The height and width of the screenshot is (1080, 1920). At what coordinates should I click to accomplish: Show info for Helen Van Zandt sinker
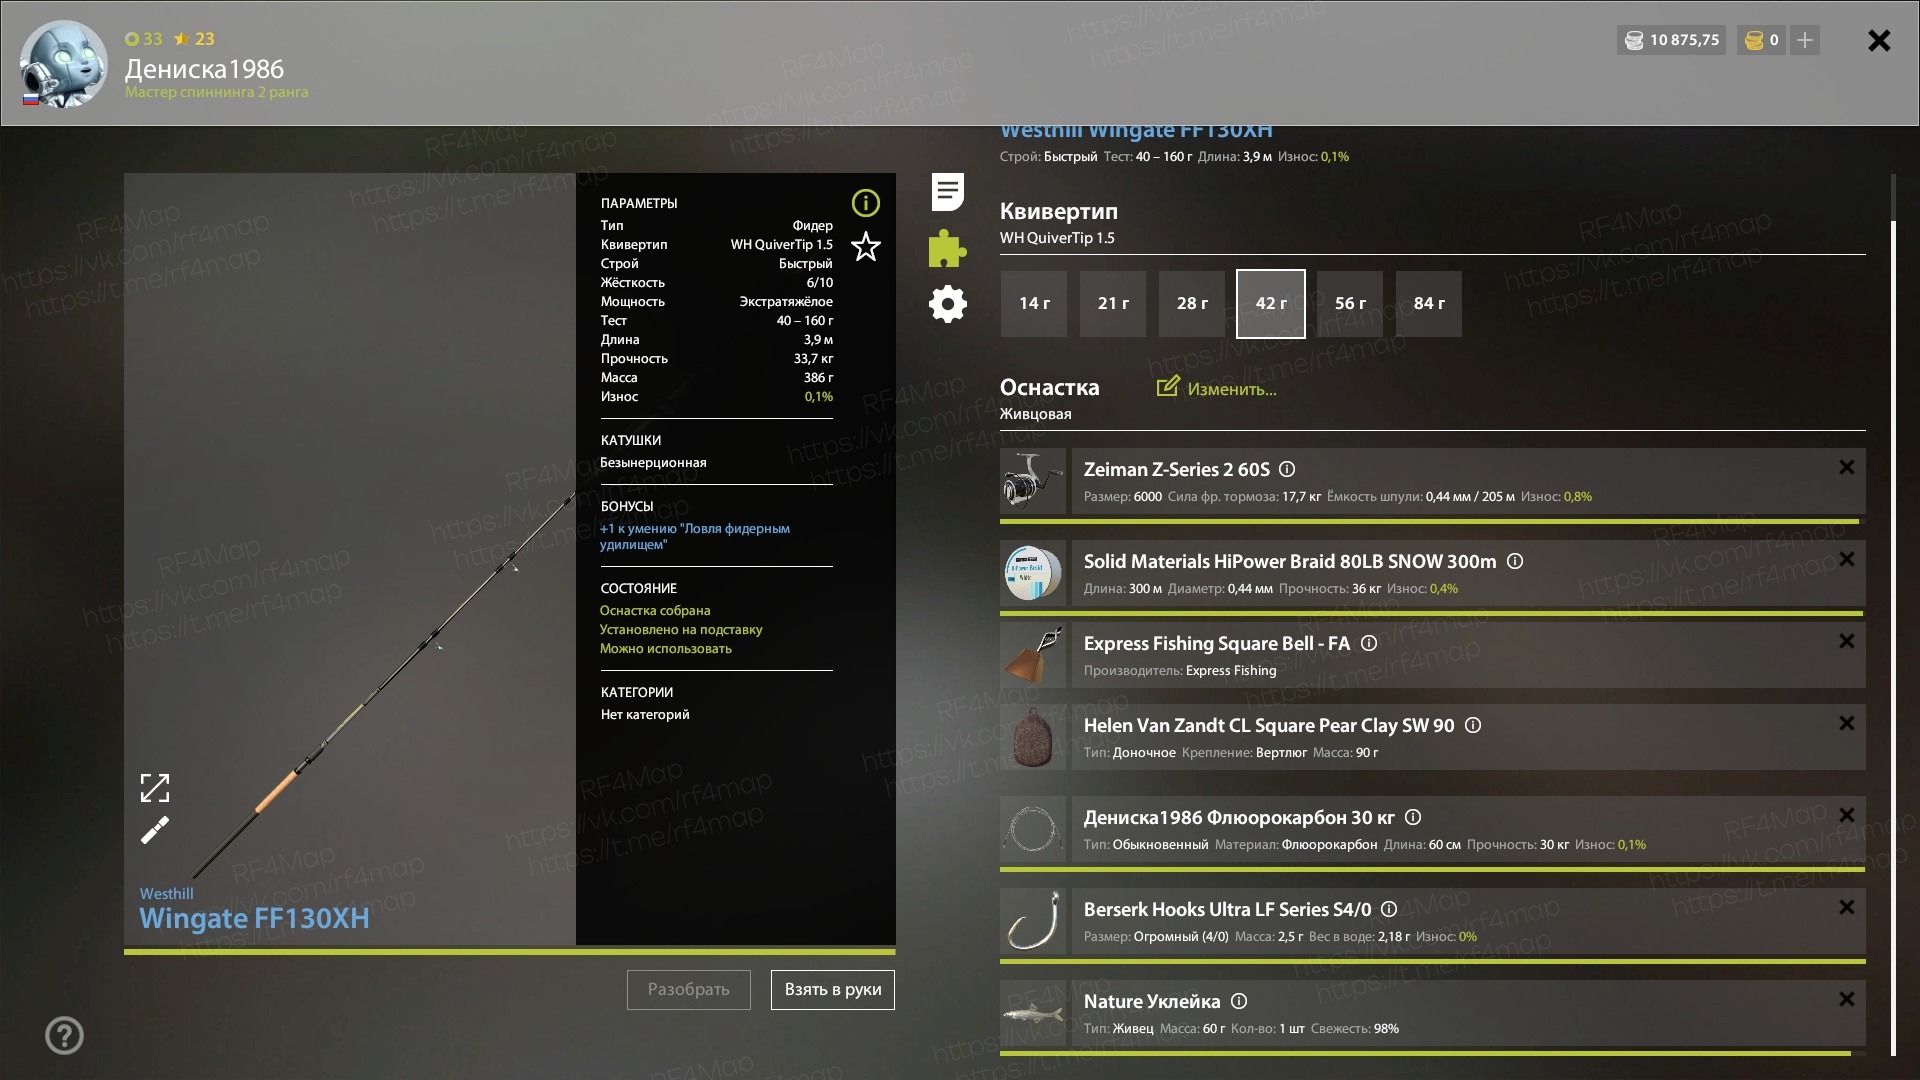click(1473, 725)
